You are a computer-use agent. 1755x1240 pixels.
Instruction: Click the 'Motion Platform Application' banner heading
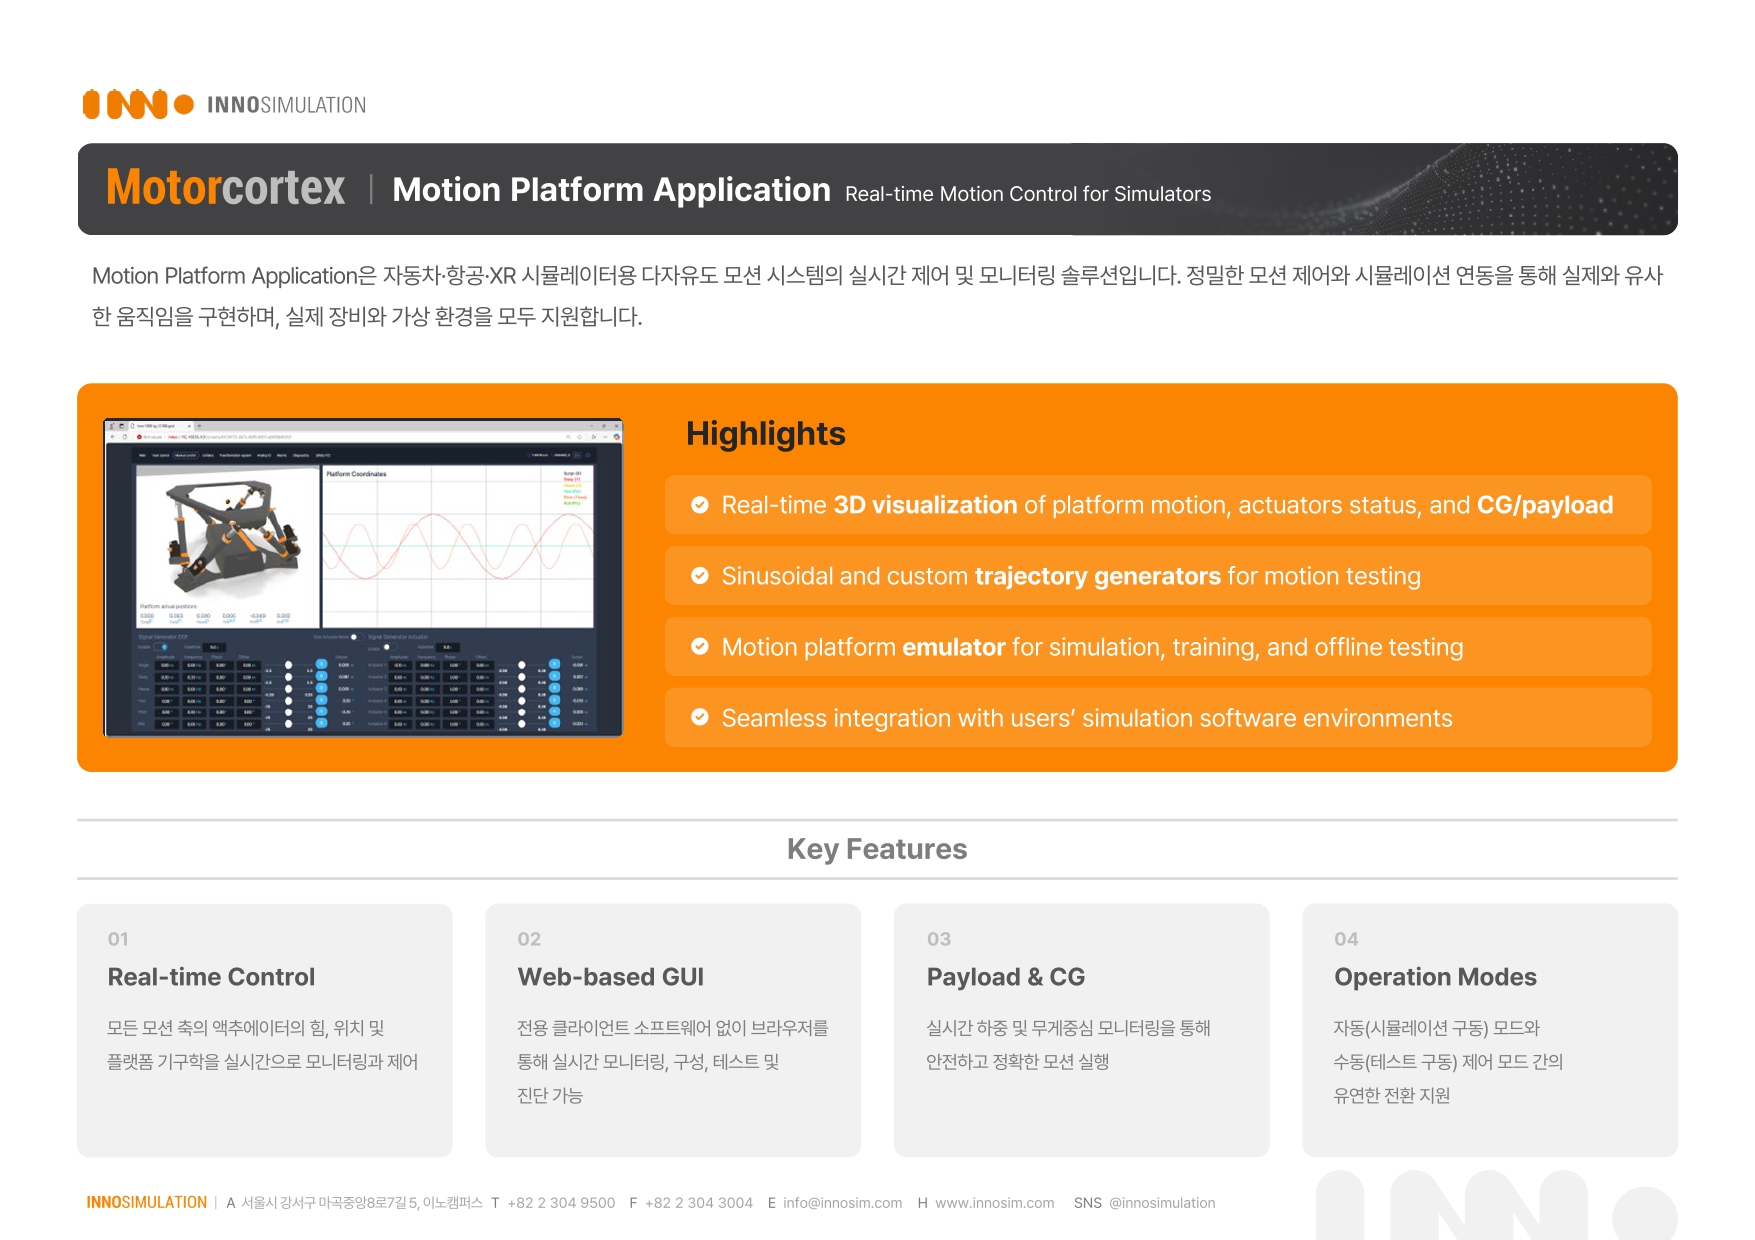pos(611,190)
